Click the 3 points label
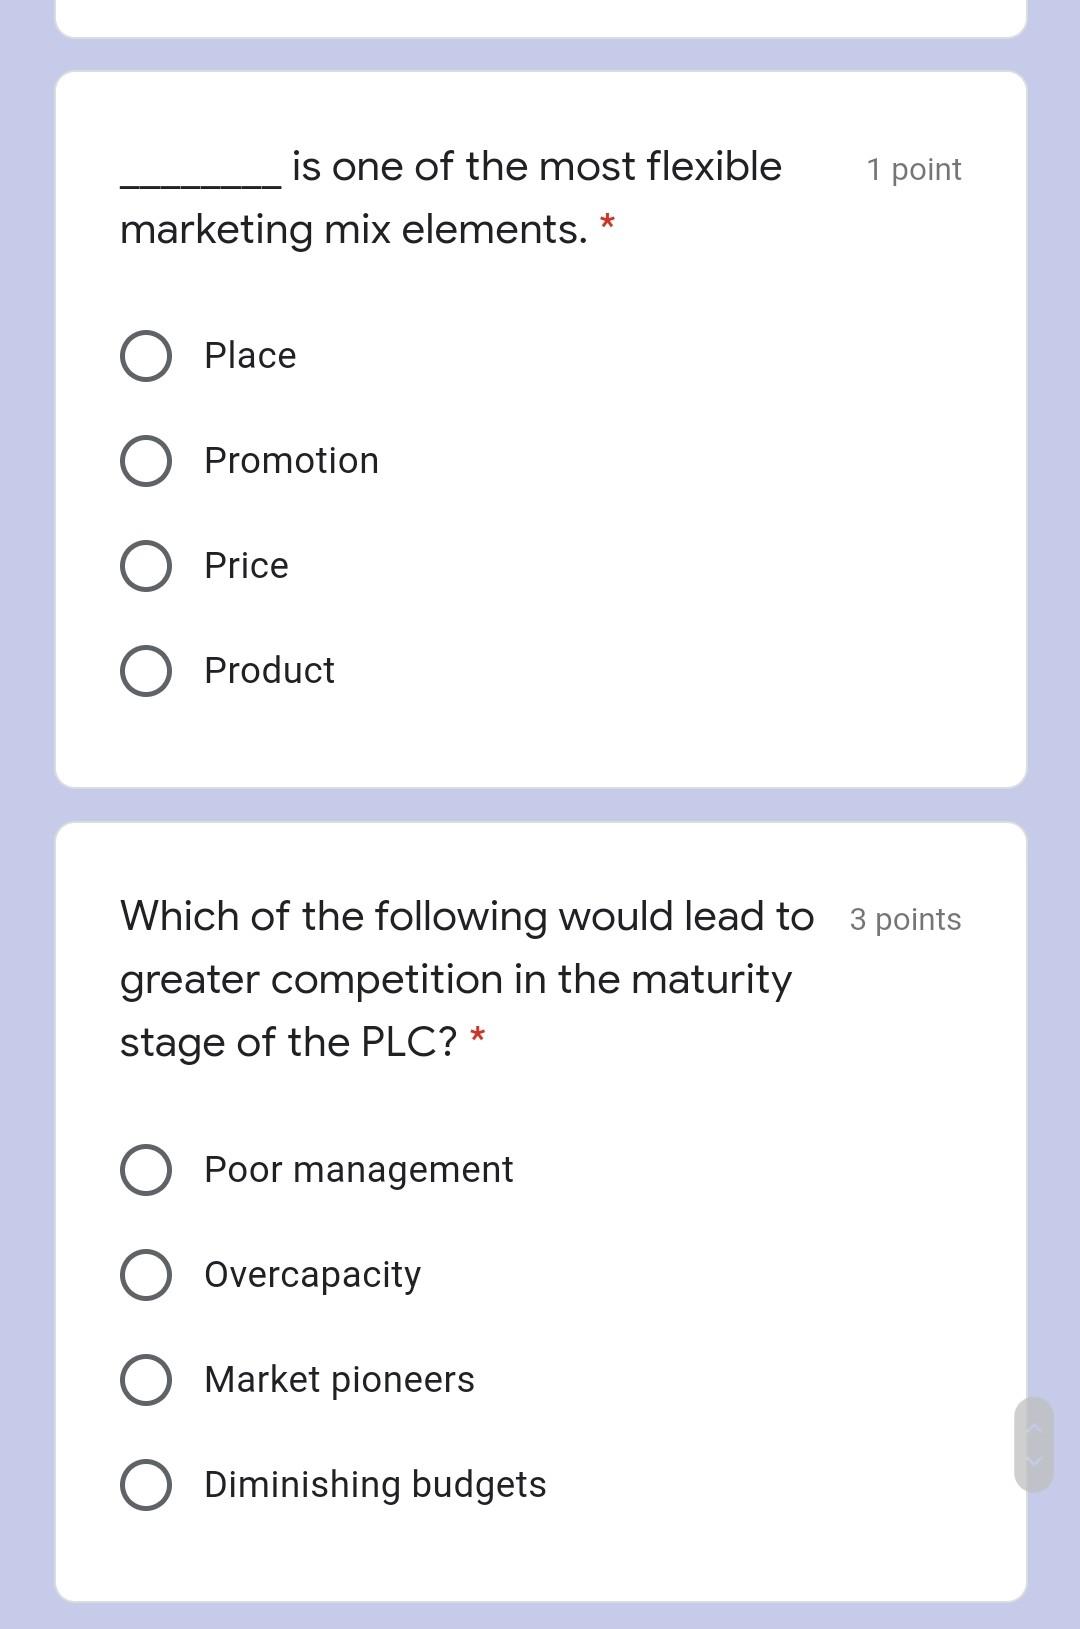The height and width of the screenshot is (1629, 1080). pyautogui.click(x=904, y=919)
